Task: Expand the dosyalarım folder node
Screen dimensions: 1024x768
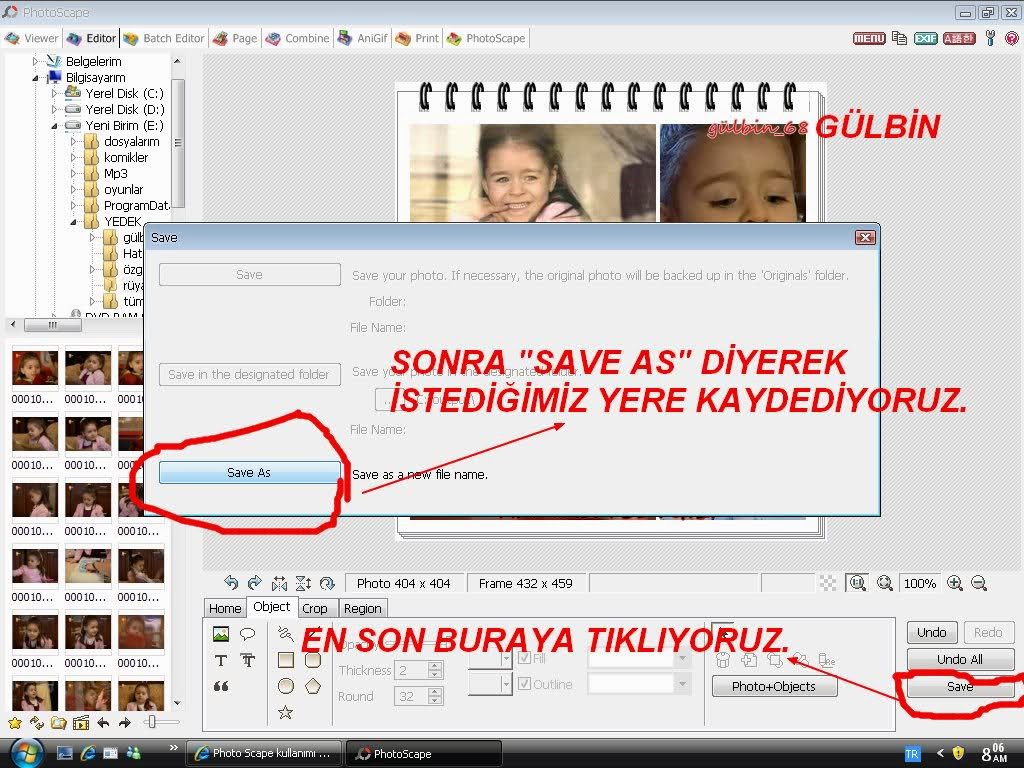Action: tap(74, 141)
